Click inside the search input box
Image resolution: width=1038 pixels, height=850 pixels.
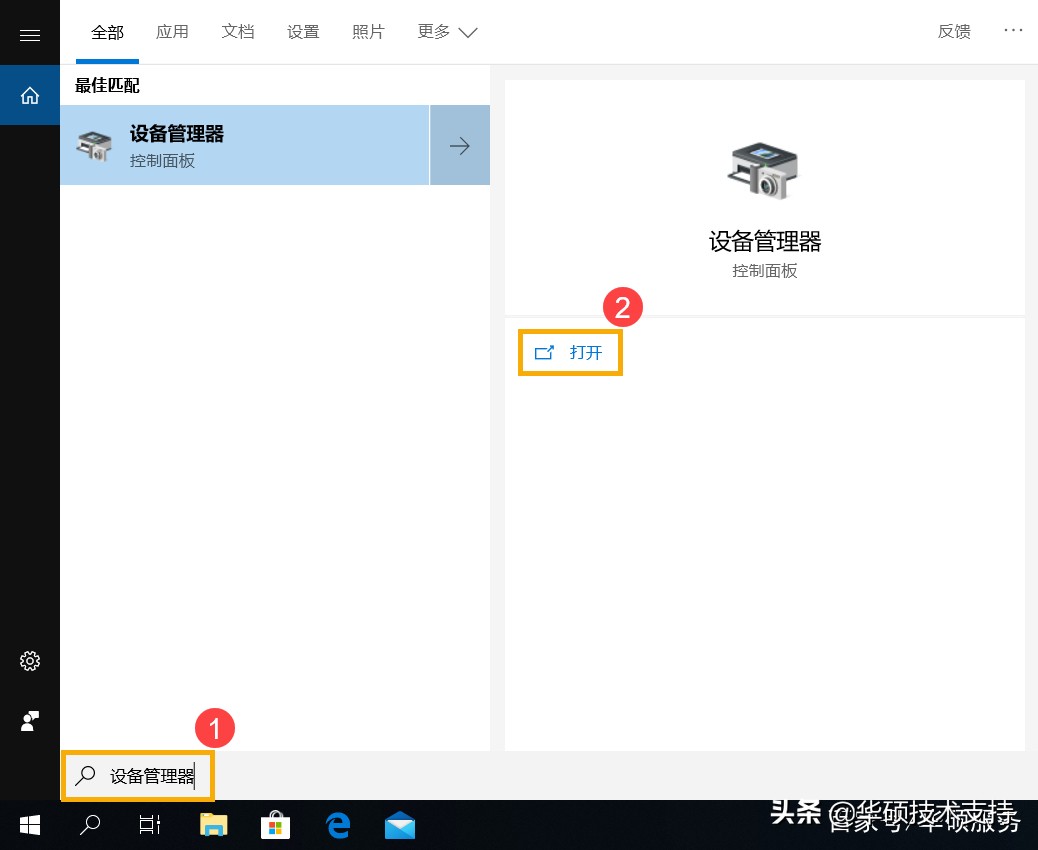(138, 776)
